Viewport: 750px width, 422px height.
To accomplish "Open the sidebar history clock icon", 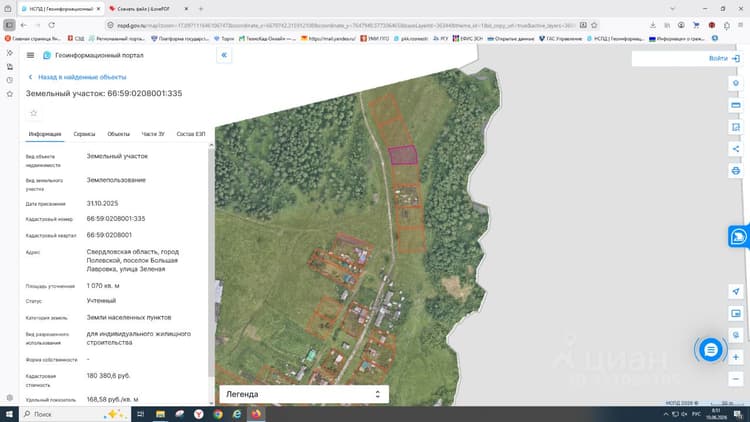I will tap(10, 80).
